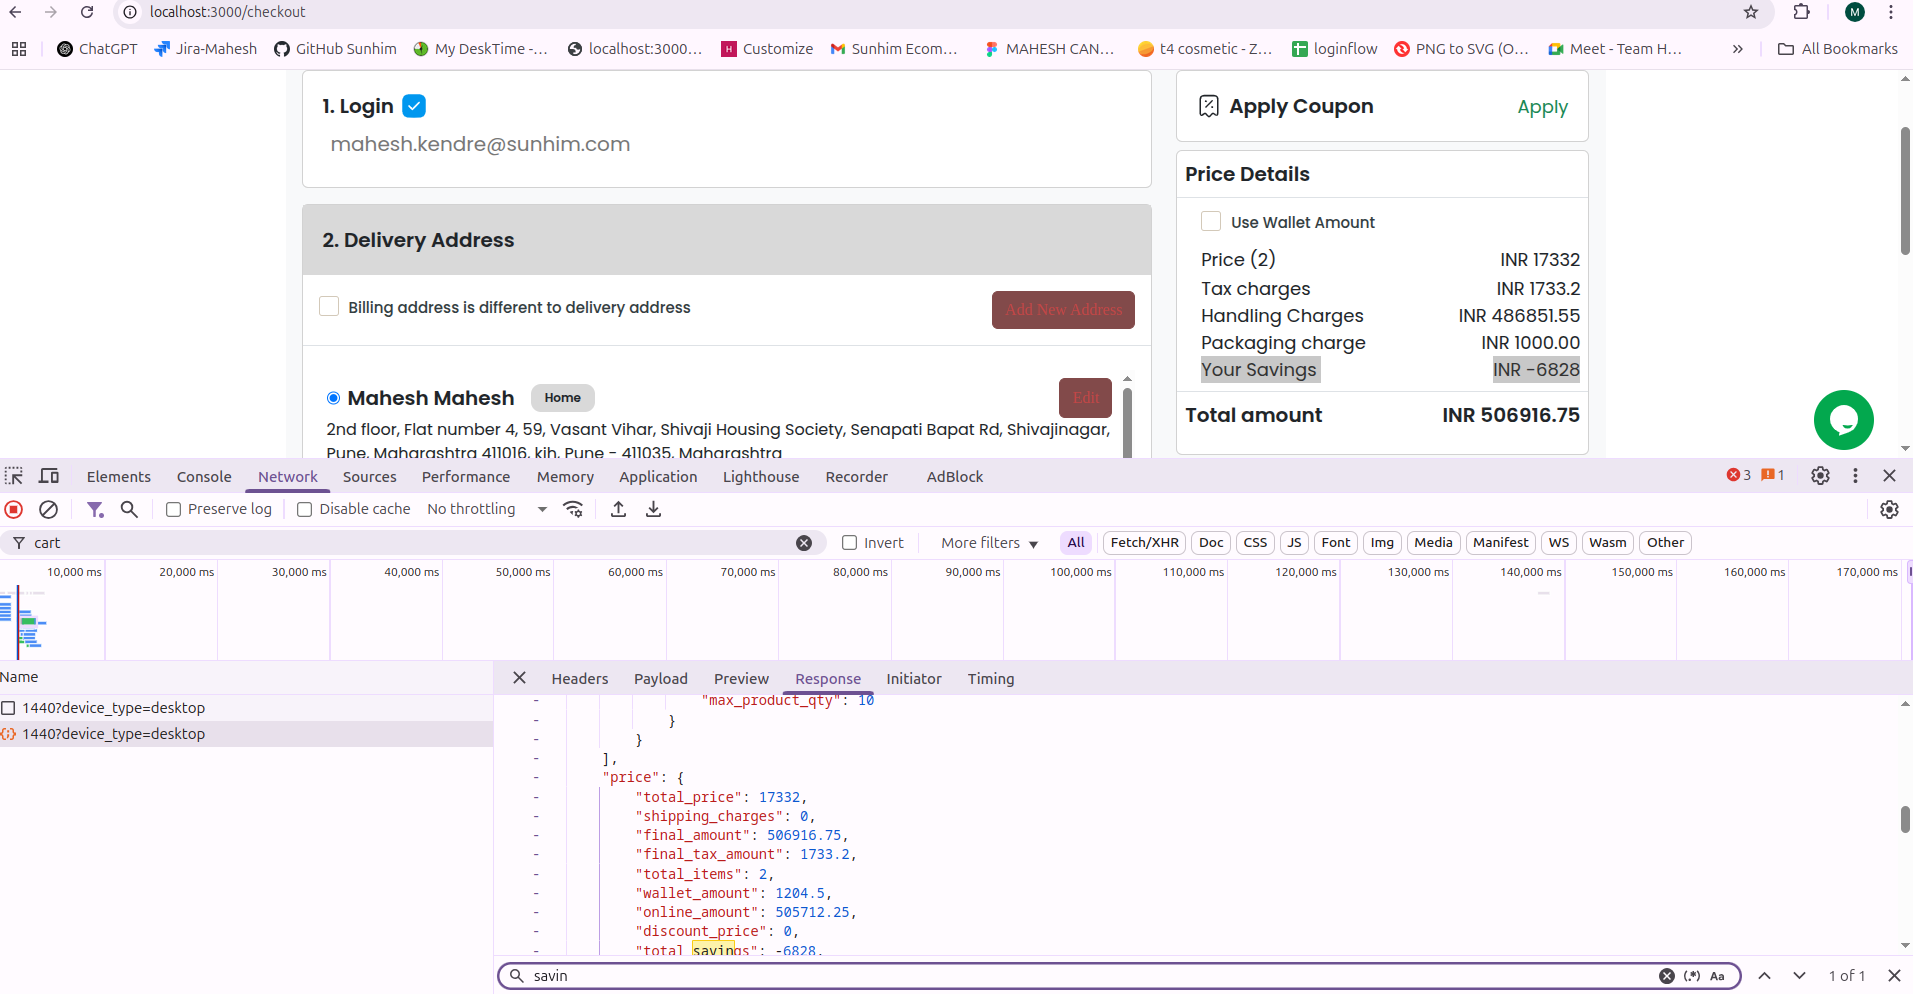Image resolution: width=1913 pixels, height=994 pixels.
Task: View the 3 errors indicator
Action: tap(1738, 475)
